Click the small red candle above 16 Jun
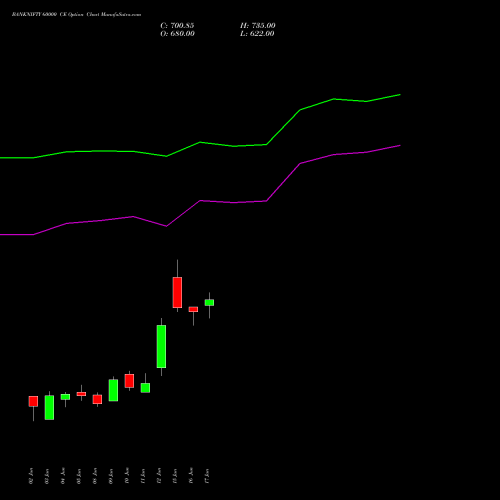Viewport: 500px width, 500px height. click(193, 309)
